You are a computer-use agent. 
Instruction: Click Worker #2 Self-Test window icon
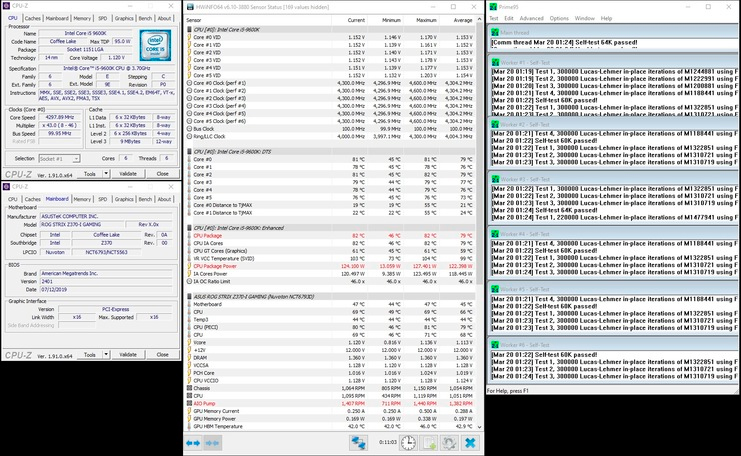[x=495, y=124]
